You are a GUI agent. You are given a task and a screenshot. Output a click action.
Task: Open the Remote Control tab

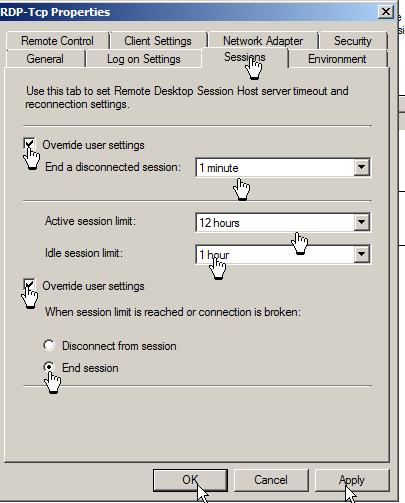click(57, 41)
